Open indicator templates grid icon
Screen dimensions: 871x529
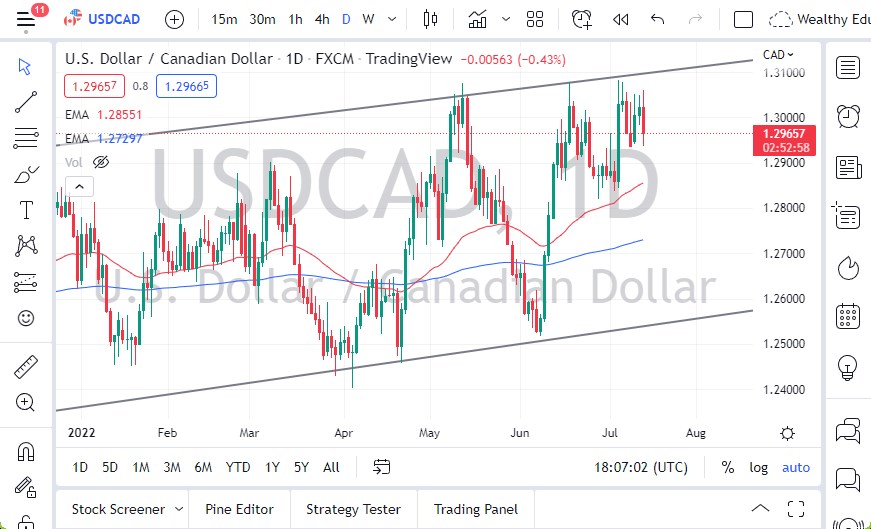(x=534, y=19)
